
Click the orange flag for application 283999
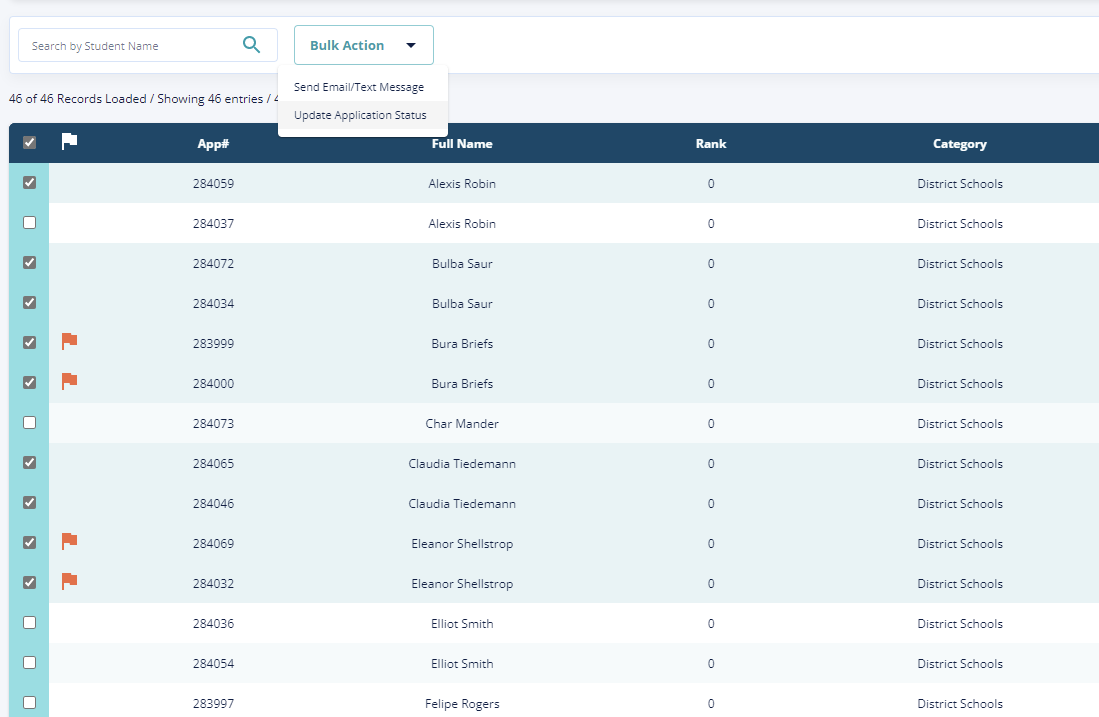click(x=69, y=342)
